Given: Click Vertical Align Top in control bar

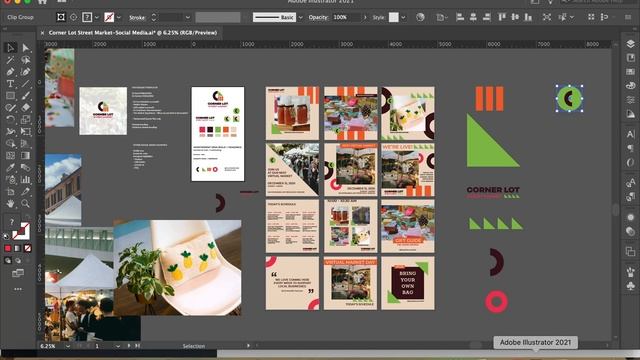Looking at the screenshot, I should [x=502, y=17].
